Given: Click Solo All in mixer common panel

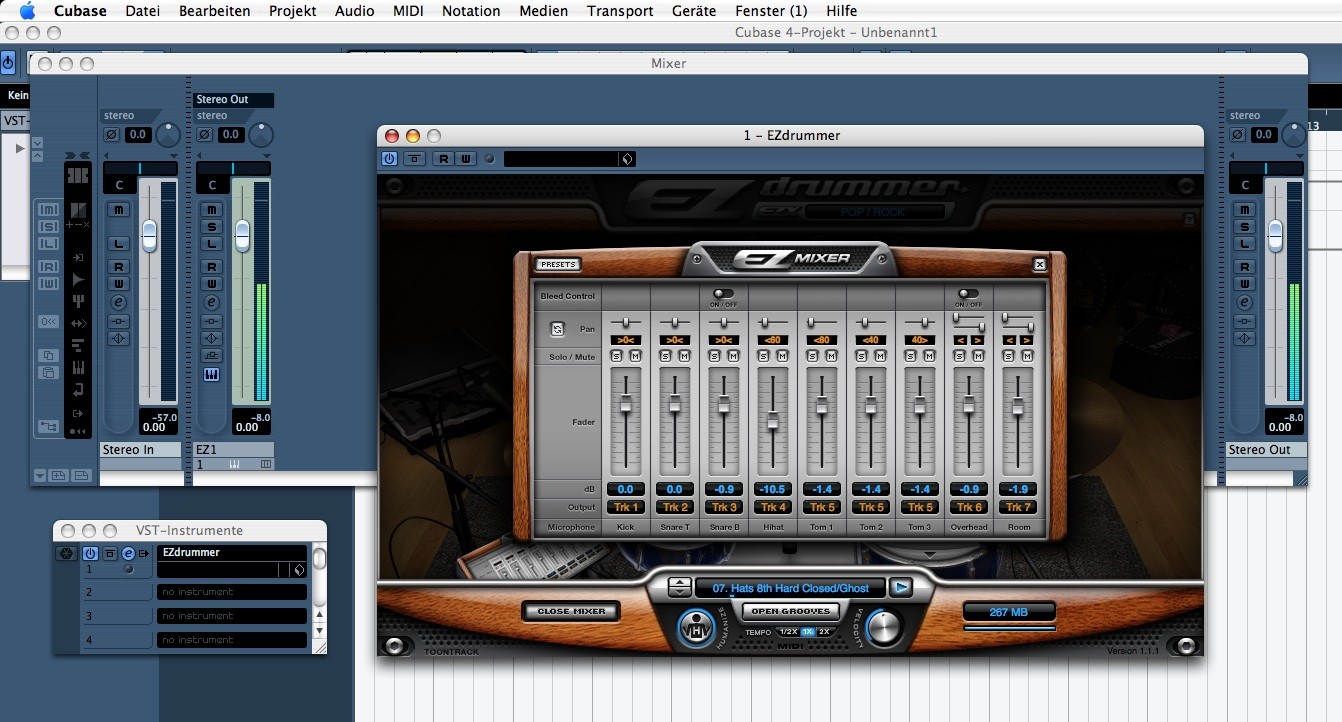Looking at the screenshot, I should pyautogui.click(x=49, y=226).
